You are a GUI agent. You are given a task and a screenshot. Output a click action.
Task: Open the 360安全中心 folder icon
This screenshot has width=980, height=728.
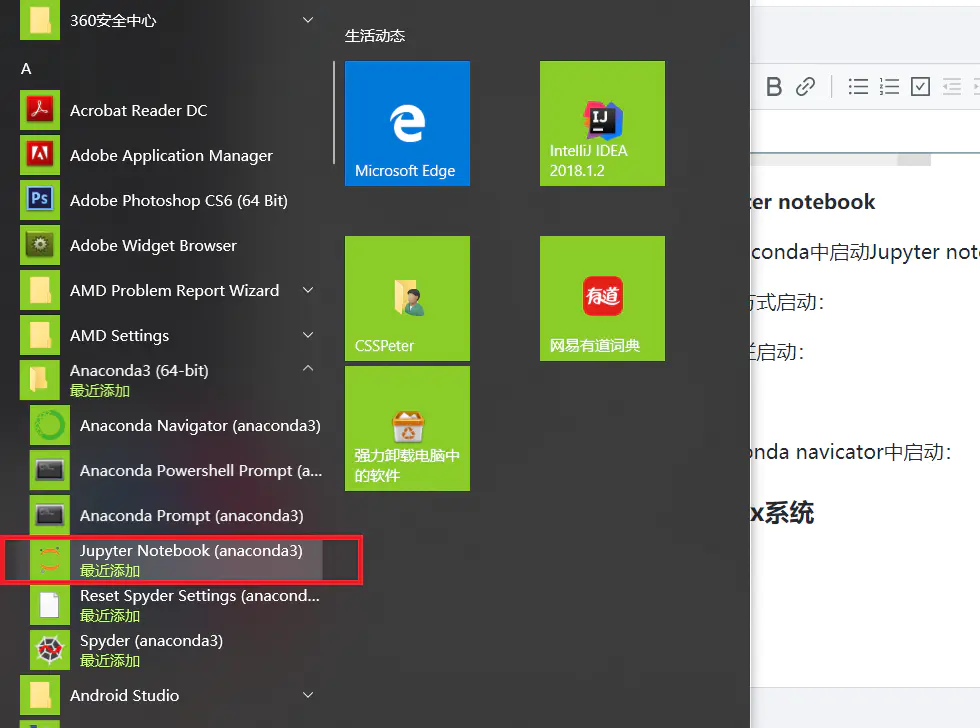click(40, 20)
